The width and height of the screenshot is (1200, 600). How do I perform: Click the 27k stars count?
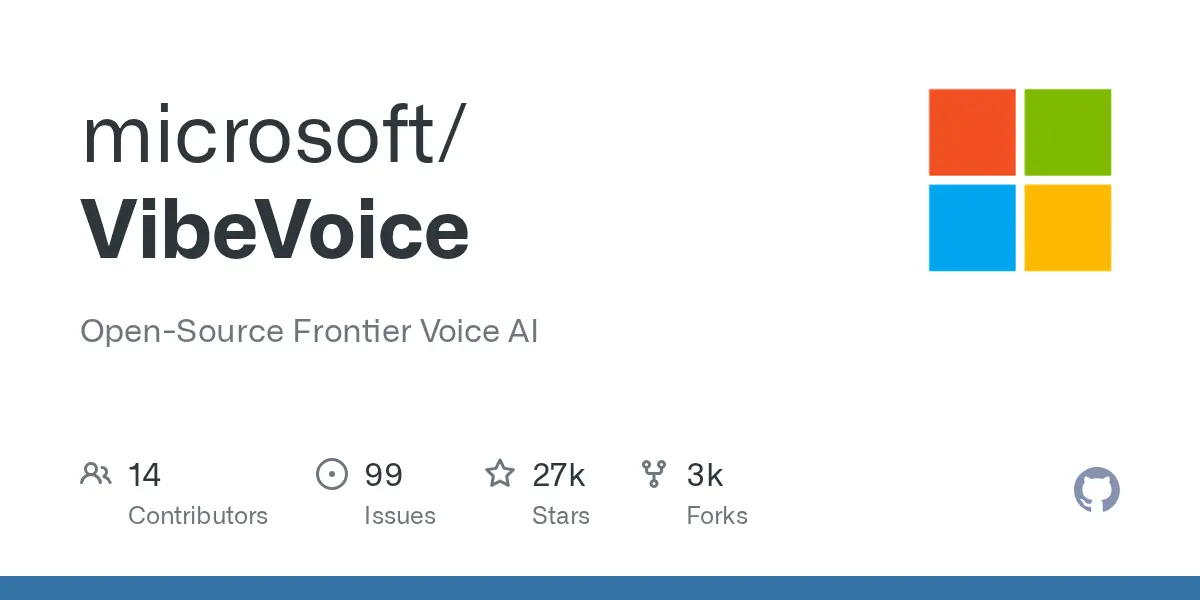click(x=558, y=474)
